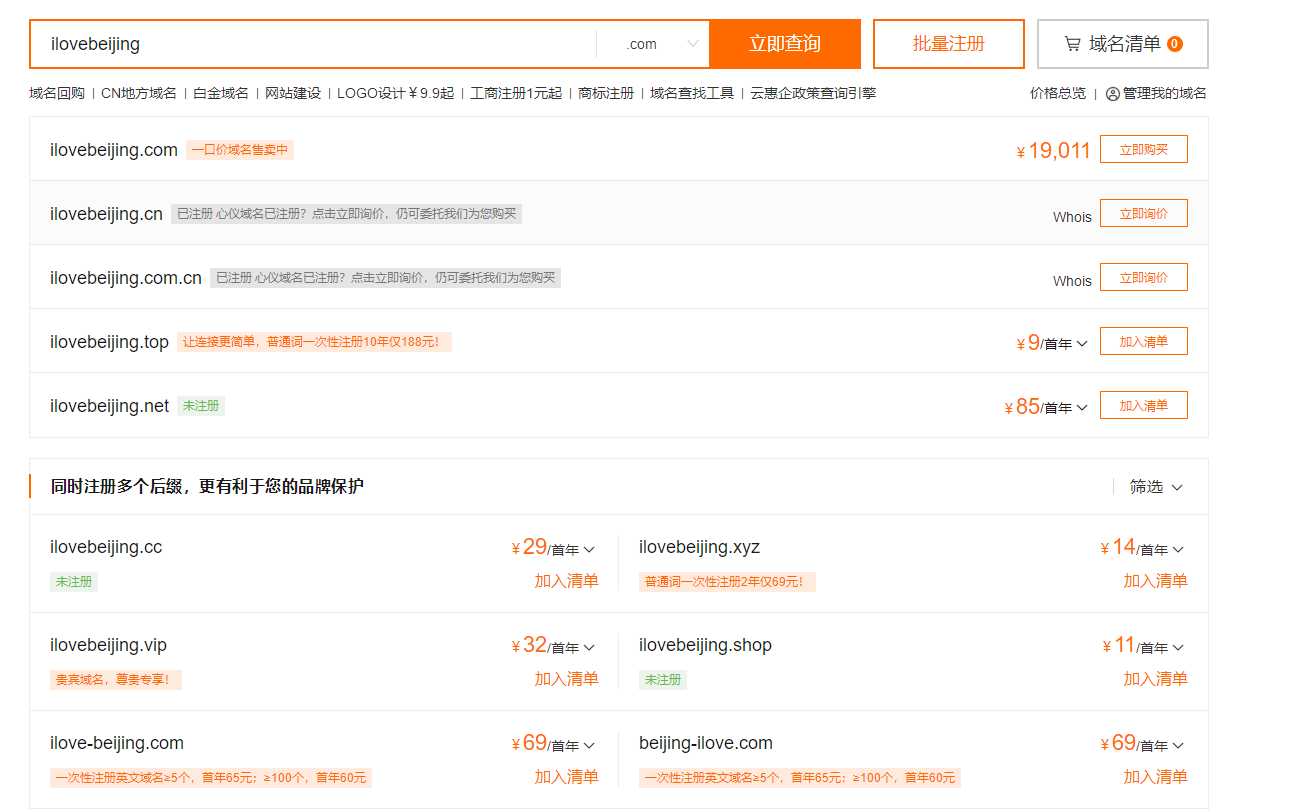Open the .com suffix dropdown
The width and height of the screenshot is (1311, 810).
[x=661, y=44]
